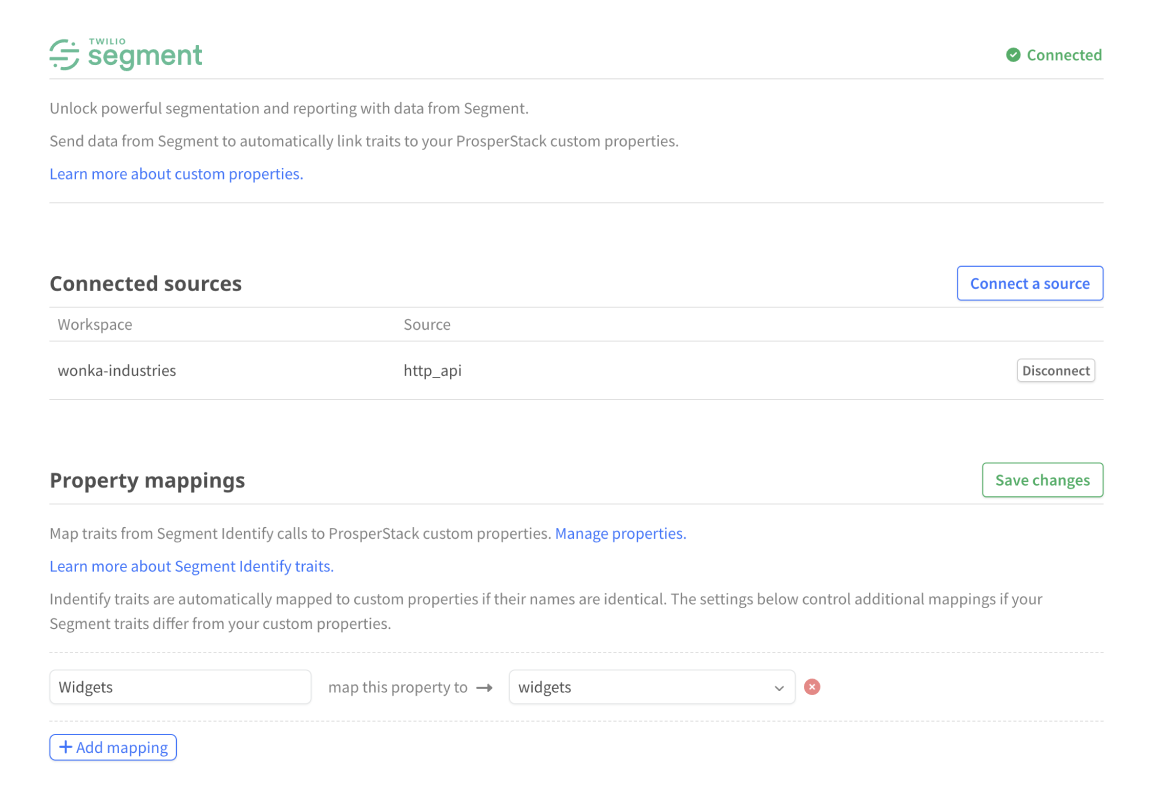1153x800 pixels.
Task: Add a new mapping
Action: (113, 747)
